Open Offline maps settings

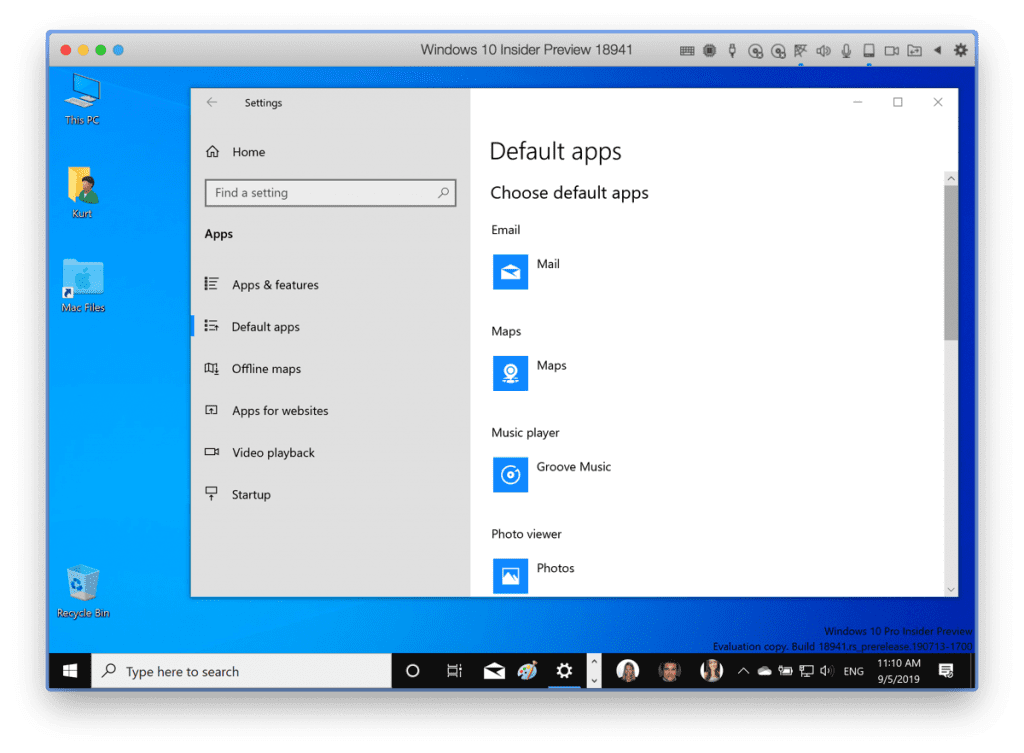[264, 368]
